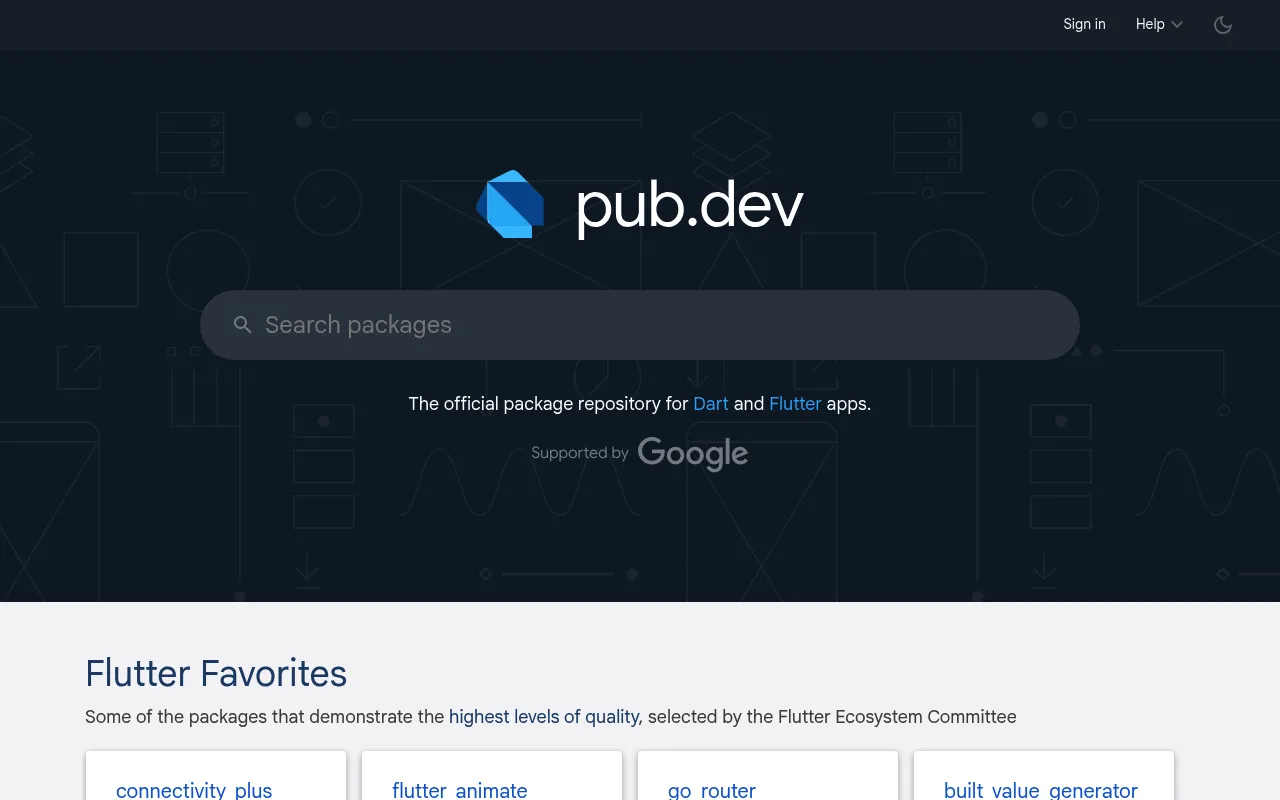Viewport: 1280px width, 800px height.
Task: Open the flutter_animate package
Action: [460, 790]
